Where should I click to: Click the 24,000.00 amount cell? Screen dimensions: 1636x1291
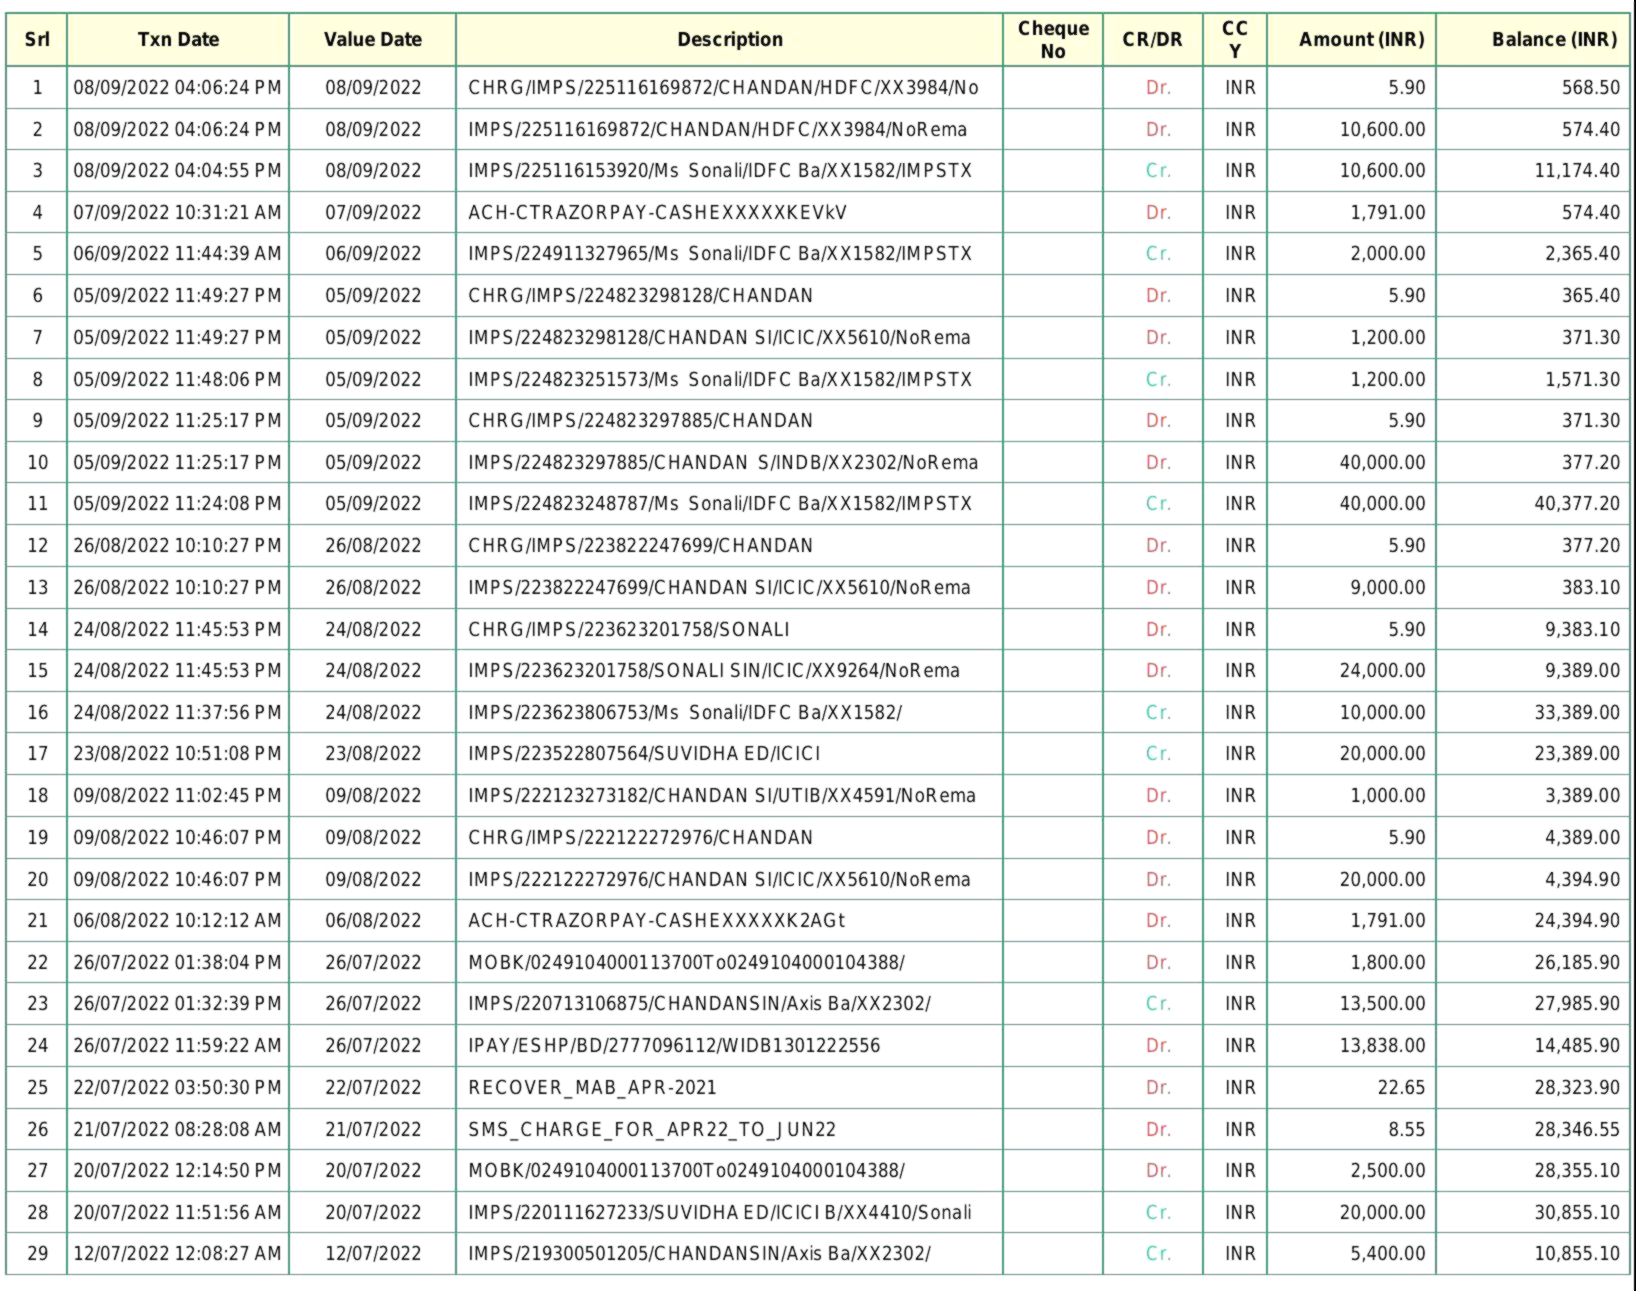tap(1382, 670)
